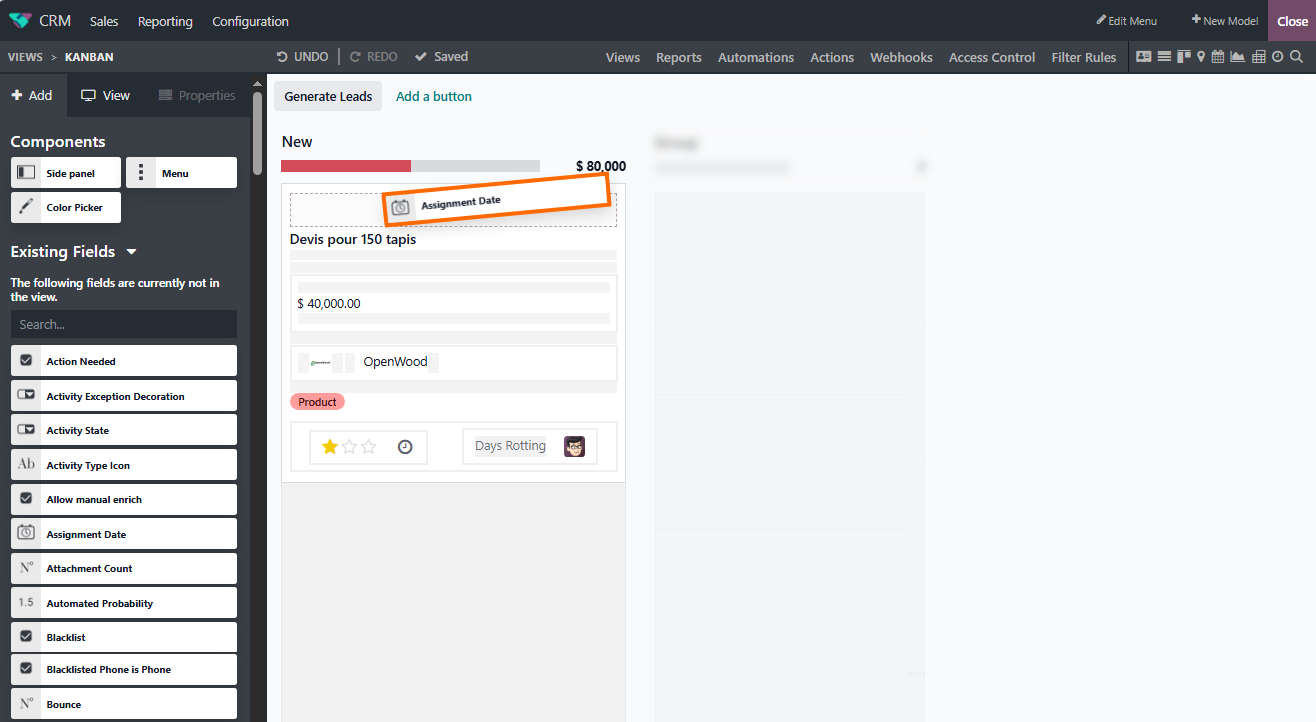Click the salesperson avatar on the card
Screen dimensions: 1316x722
[574, 446]
